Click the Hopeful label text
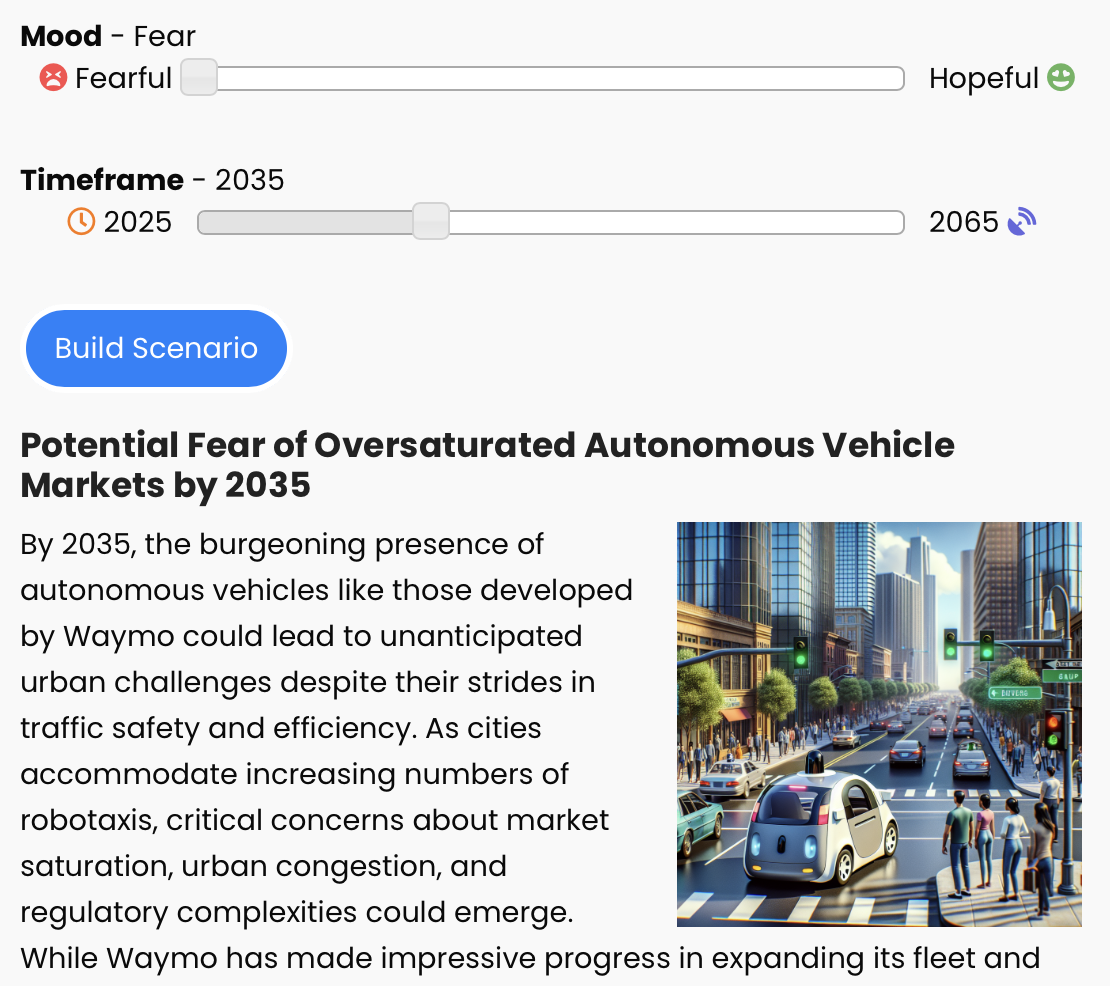1110x986 pixels. tap(984, 78)
